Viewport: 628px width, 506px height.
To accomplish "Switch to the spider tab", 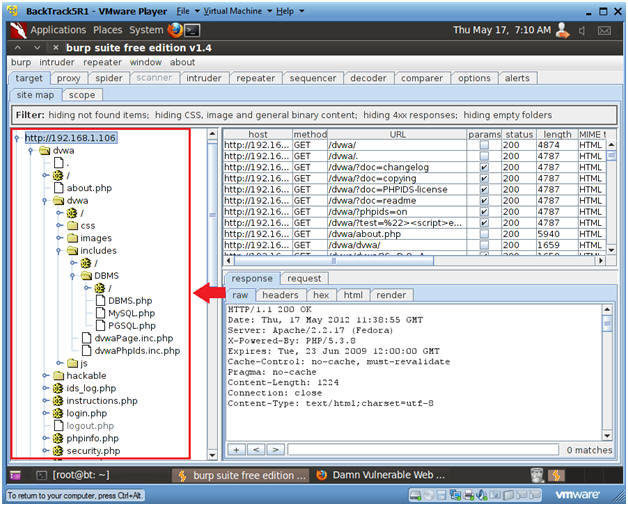I will click(109, 78).
